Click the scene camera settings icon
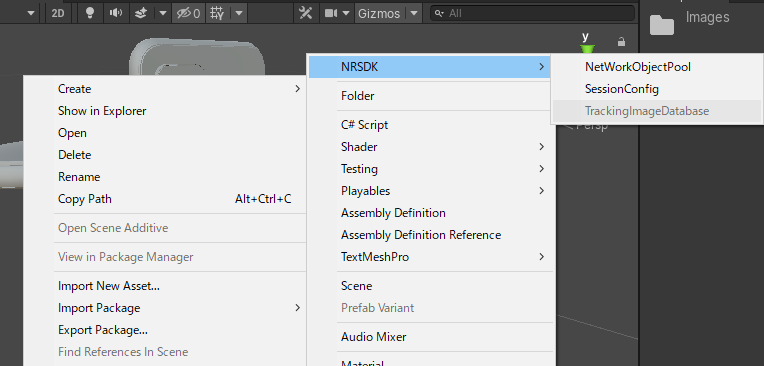Image resolution: width=764 pixels, height=366 pixels. click(x=331, y=13)
